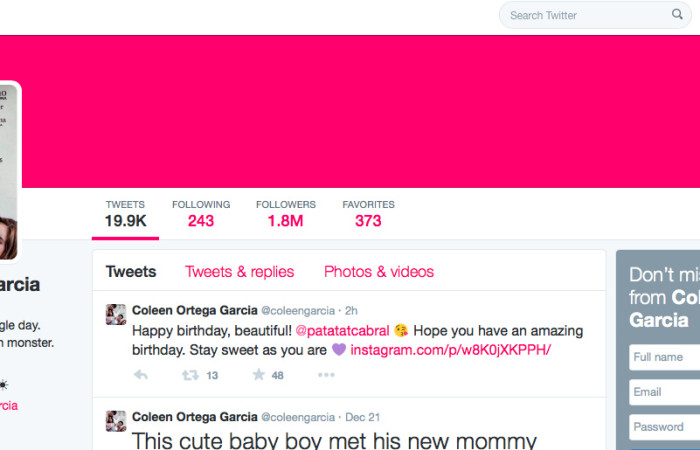
Task: View the Following list of 243
Action: 201,214
